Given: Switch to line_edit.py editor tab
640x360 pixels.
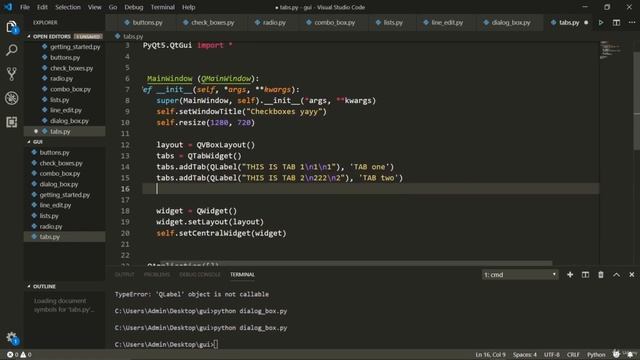Looking at the screenshot, I should coord(443,22).
